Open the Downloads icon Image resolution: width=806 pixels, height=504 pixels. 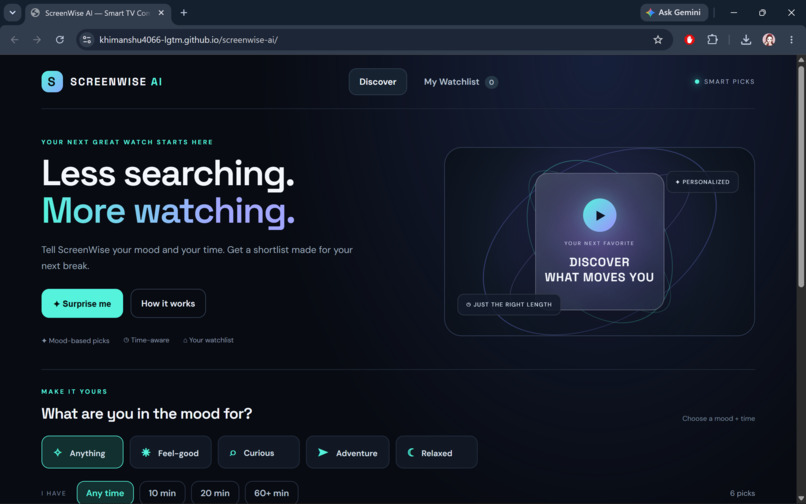pos(746,40)
